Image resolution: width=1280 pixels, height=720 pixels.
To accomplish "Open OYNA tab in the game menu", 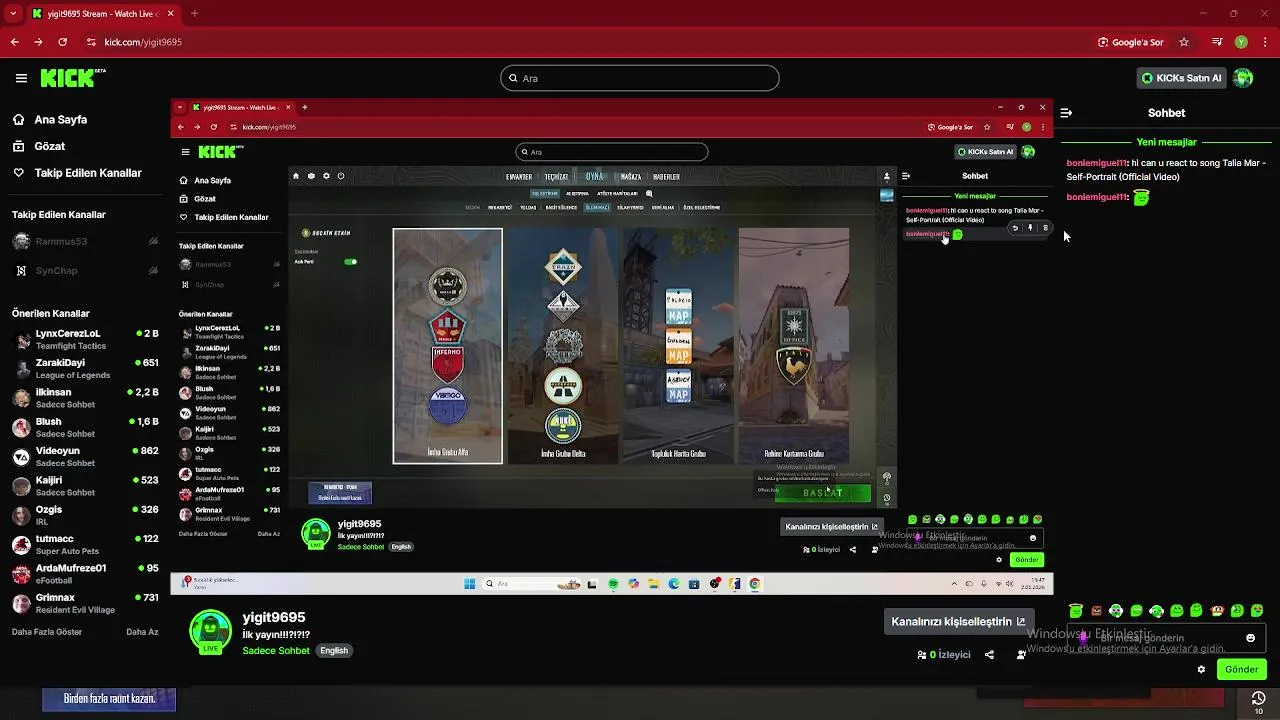I will (595, 177).
